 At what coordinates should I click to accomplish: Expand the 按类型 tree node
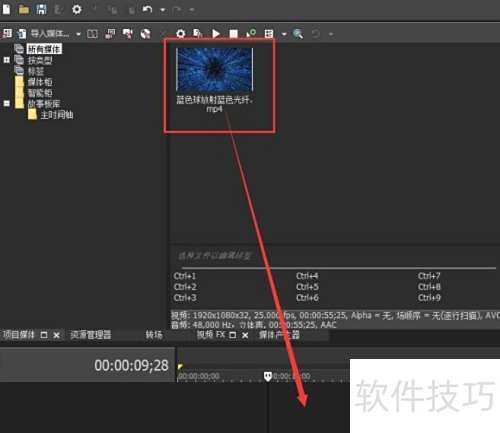click(6, 60)
